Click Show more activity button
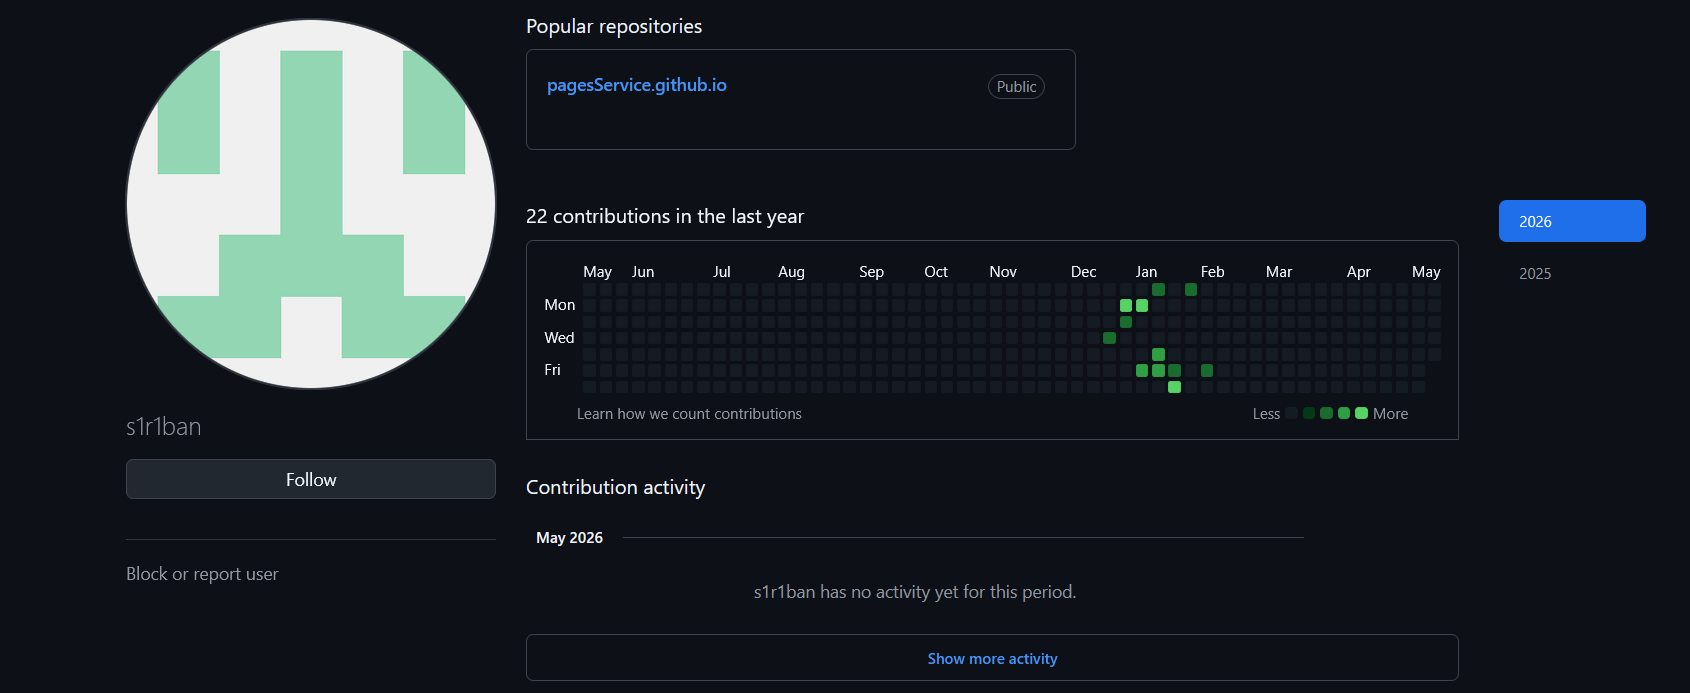 [992, 658]
